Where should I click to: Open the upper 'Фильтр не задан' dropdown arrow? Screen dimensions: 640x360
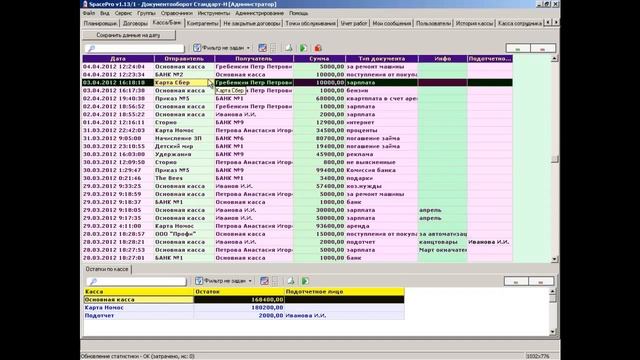[x=248, y=48]
